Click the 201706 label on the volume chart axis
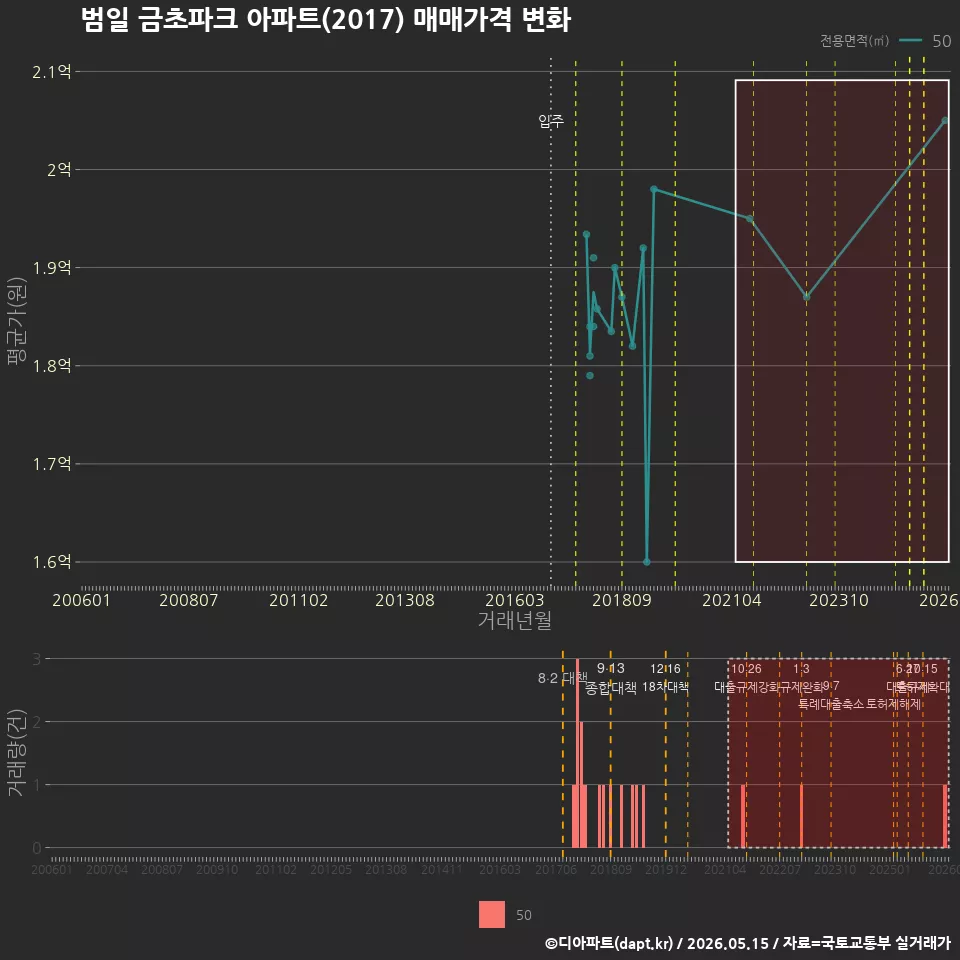The image size is (960, 960). (556, 869)
